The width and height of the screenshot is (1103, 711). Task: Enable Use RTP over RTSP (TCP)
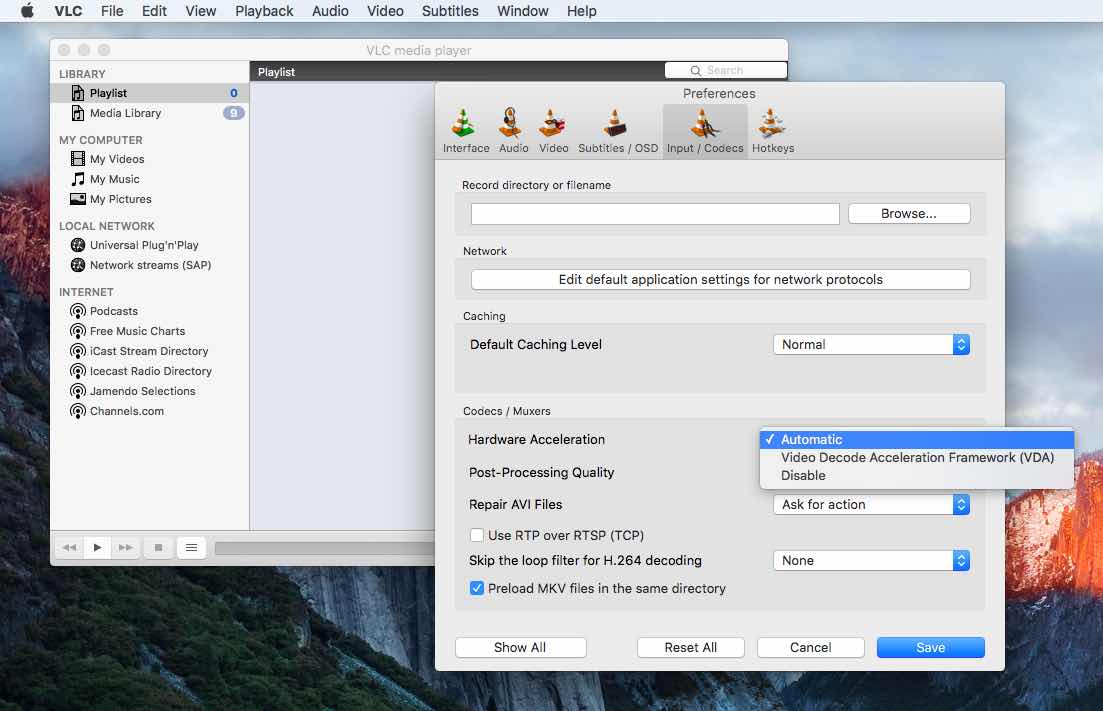(477, 535)
